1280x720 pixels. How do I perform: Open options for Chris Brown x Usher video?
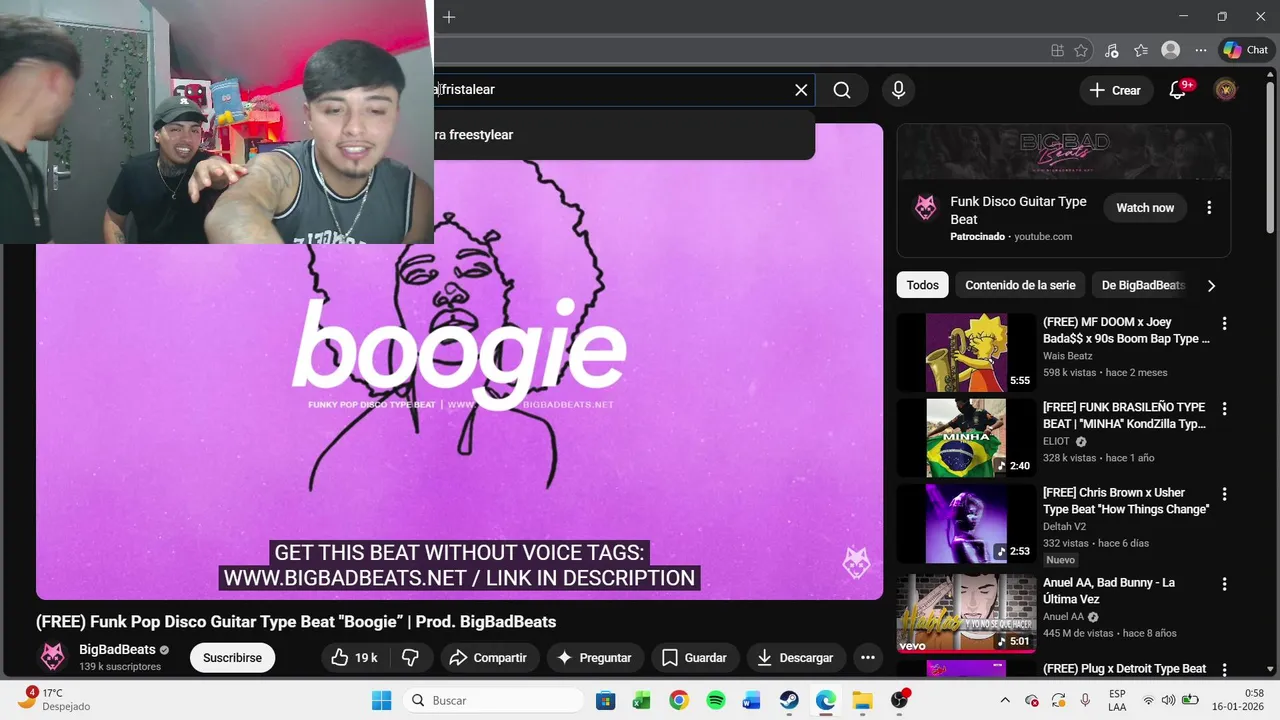point(1224,493)
